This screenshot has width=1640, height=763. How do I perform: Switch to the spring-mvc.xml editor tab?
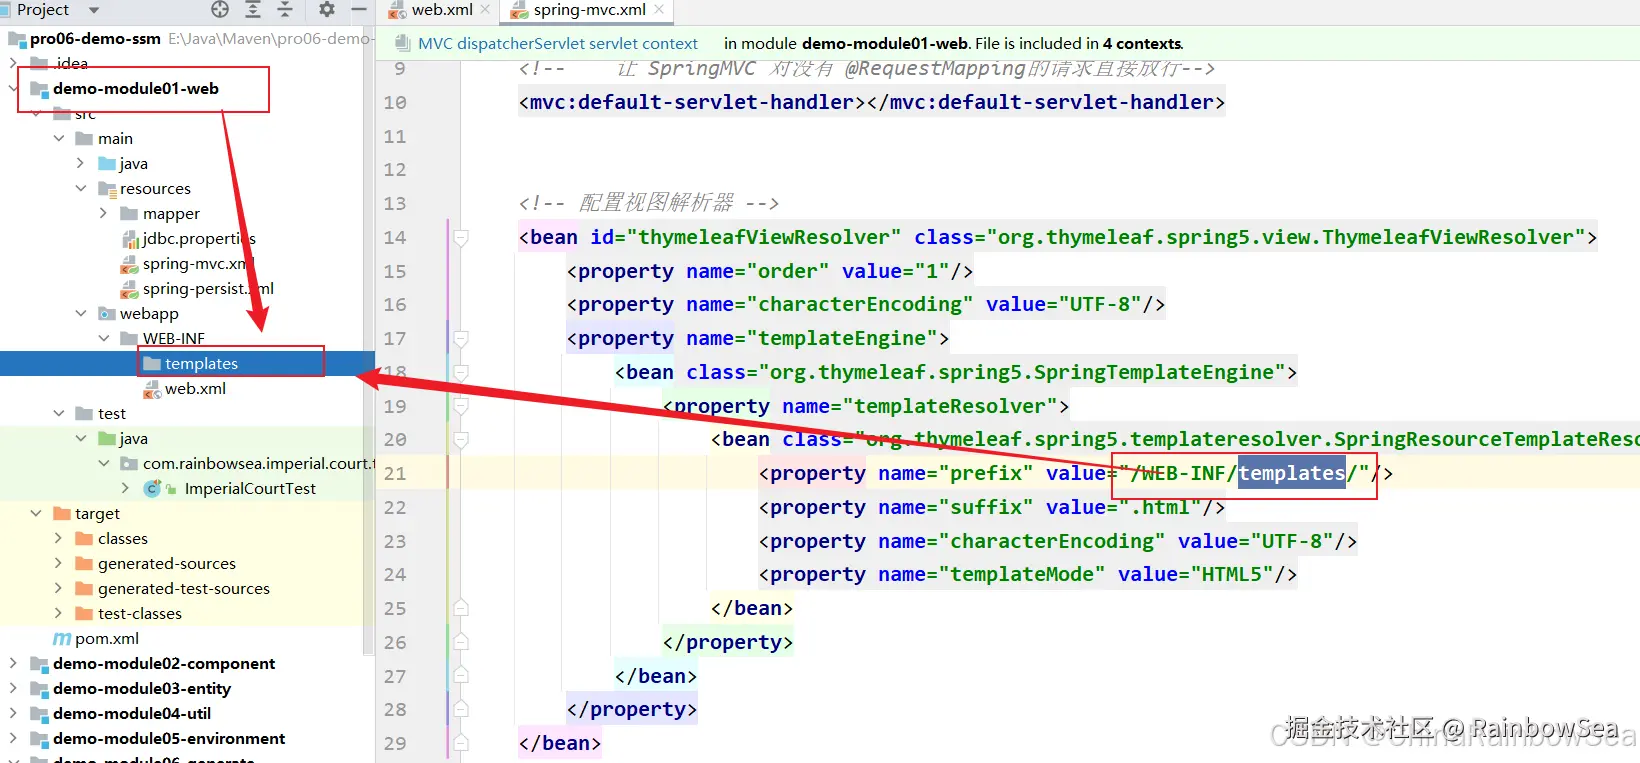pyautogui.click(x=589, y=10)
